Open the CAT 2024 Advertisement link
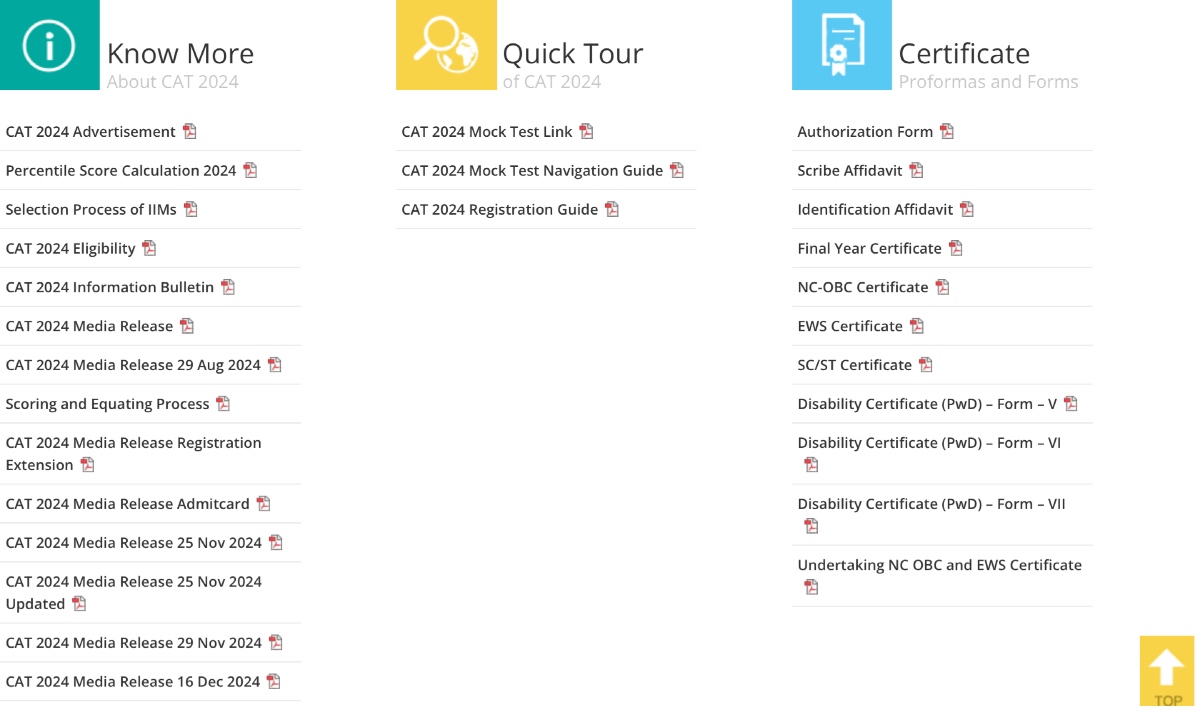 90,132
